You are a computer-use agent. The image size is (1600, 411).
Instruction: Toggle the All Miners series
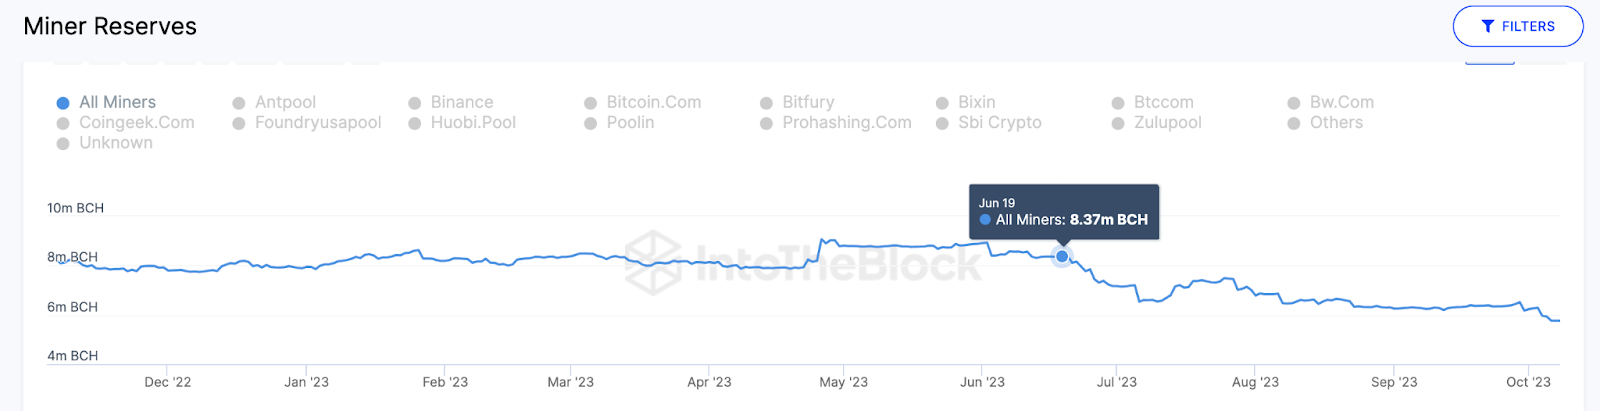point(117,102)
